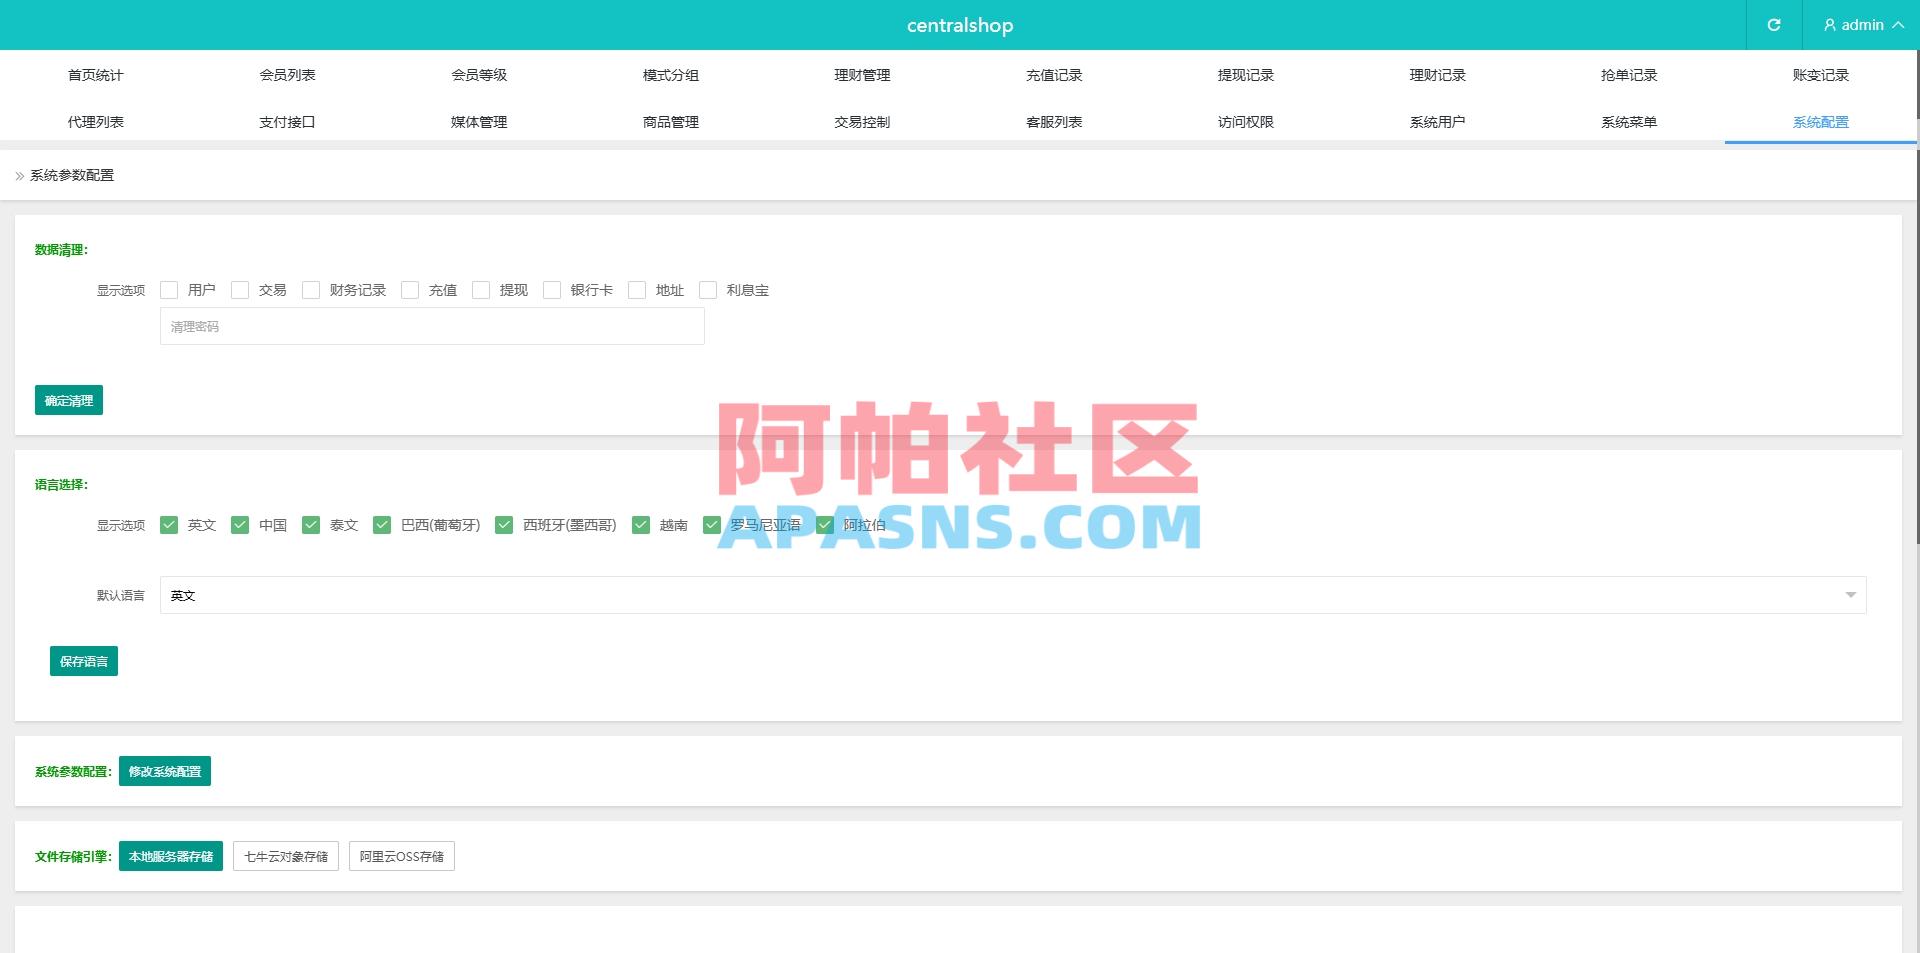The width and height of the screenshot is (1920, 953).
Task: Check the 用户 data cleanup checkbox
Action: [x=169, y=290]
